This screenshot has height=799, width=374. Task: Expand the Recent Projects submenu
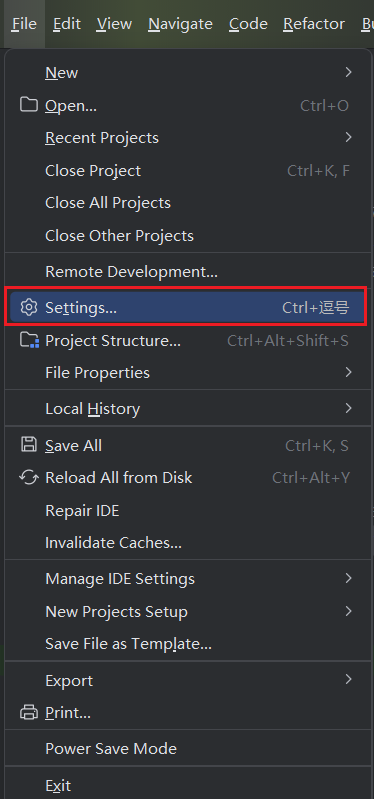click(188, 138)
